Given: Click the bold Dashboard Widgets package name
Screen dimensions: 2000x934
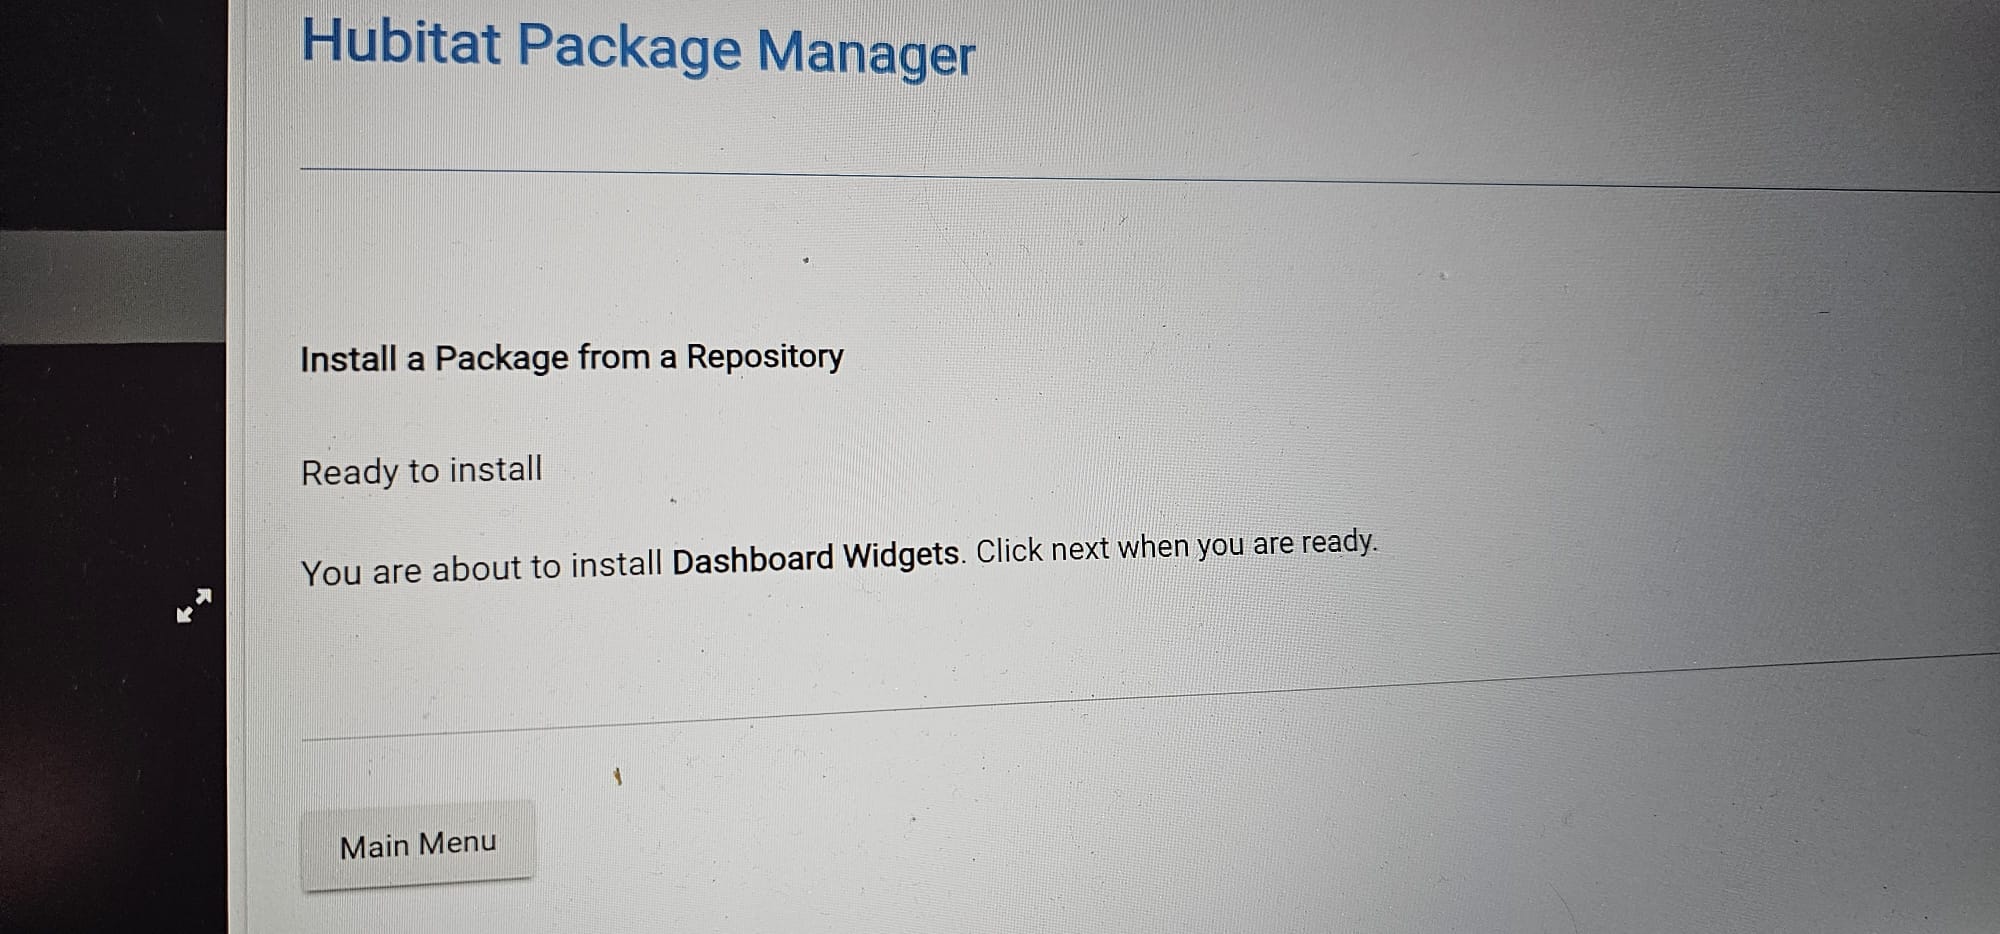Looking at the screenshot, I should coord(816,556).
